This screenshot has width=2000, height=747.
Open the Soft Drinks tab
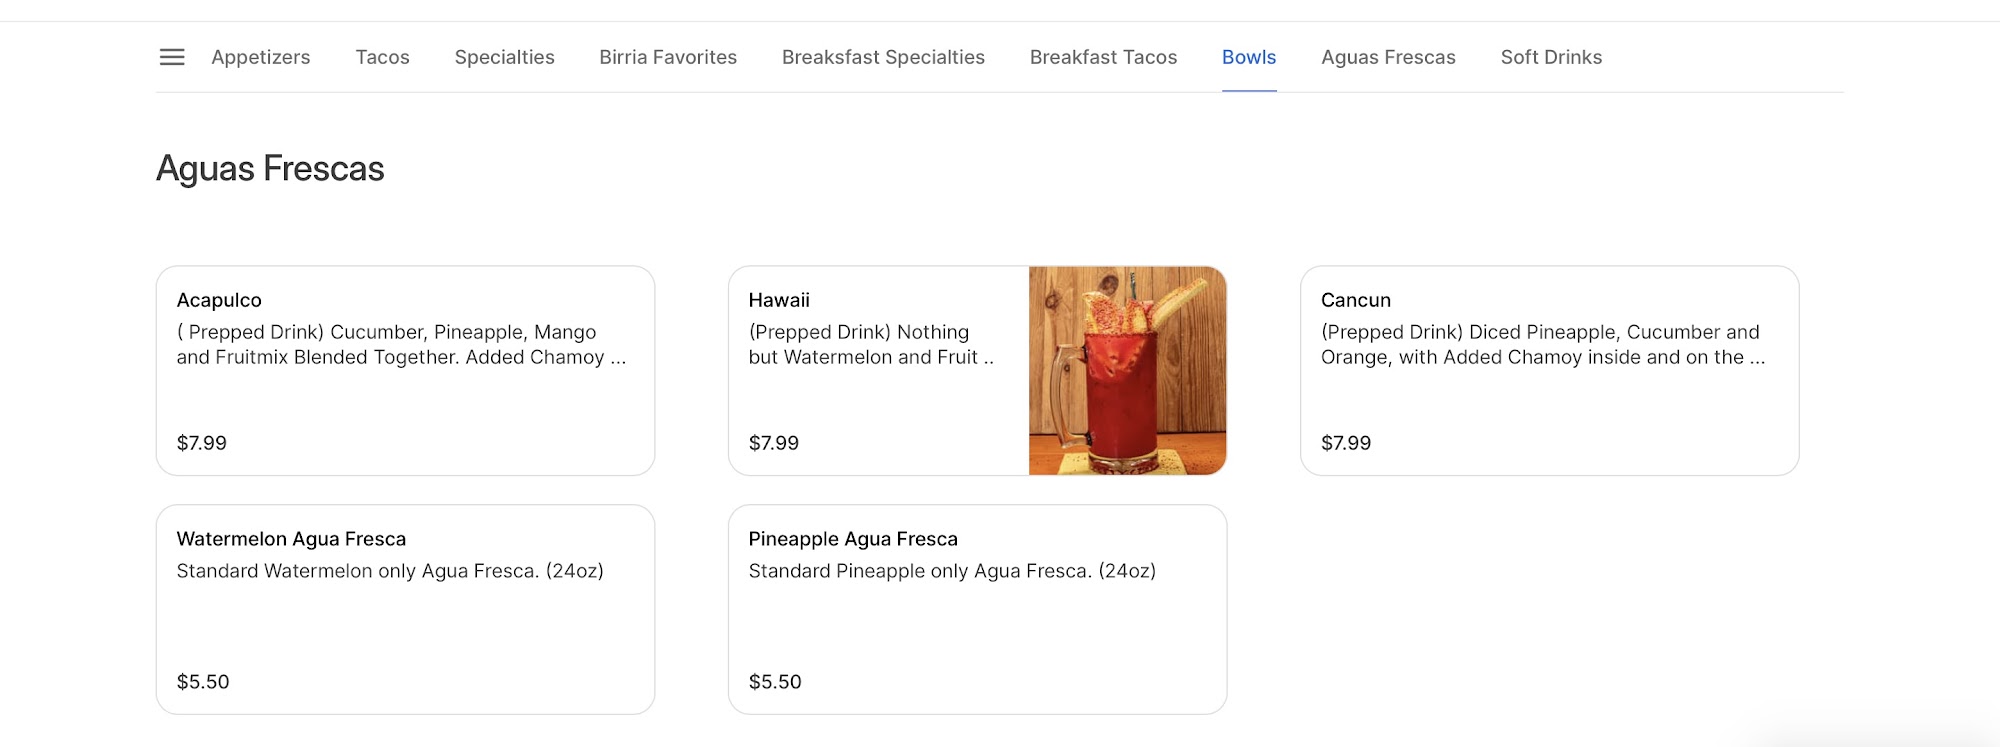[1551, 57]
